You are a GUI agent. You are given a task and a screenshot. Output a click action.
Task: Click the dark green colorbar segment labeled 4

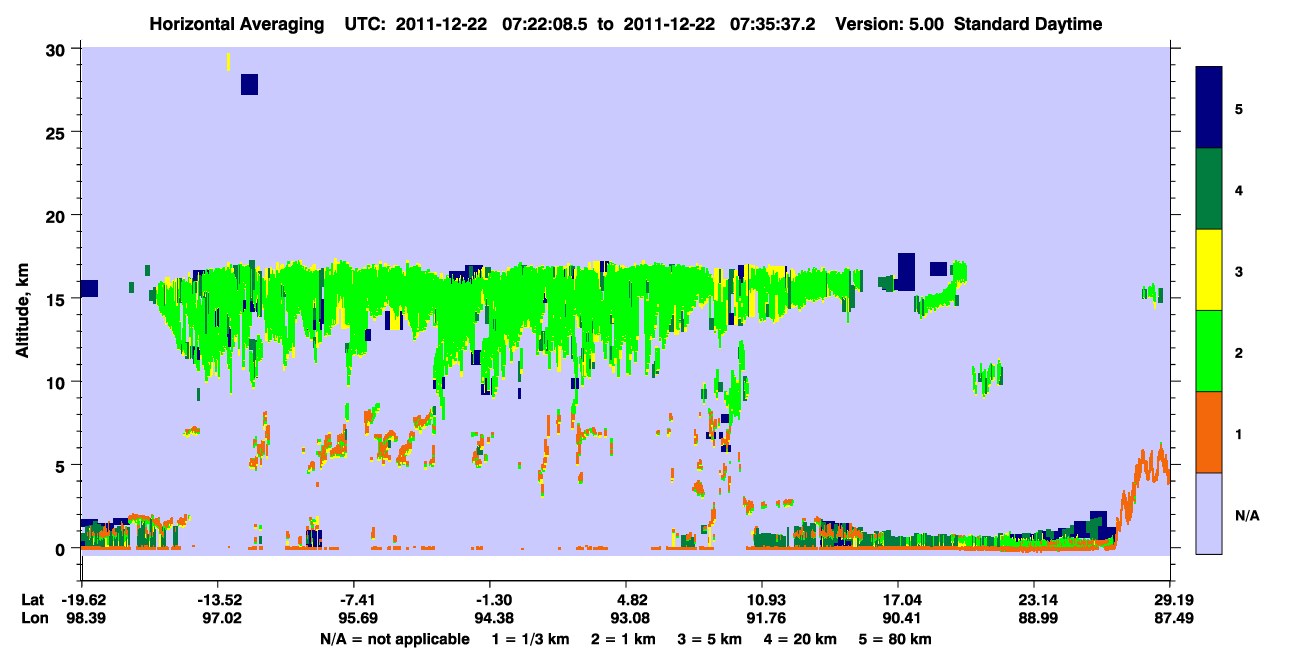pos(1209,189)
